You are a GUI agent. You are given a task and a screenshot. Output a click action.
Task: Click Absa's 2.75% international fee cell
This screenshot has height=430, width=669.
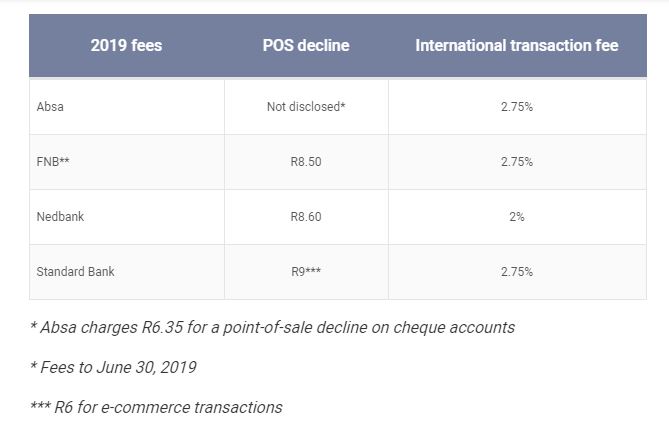517,106
